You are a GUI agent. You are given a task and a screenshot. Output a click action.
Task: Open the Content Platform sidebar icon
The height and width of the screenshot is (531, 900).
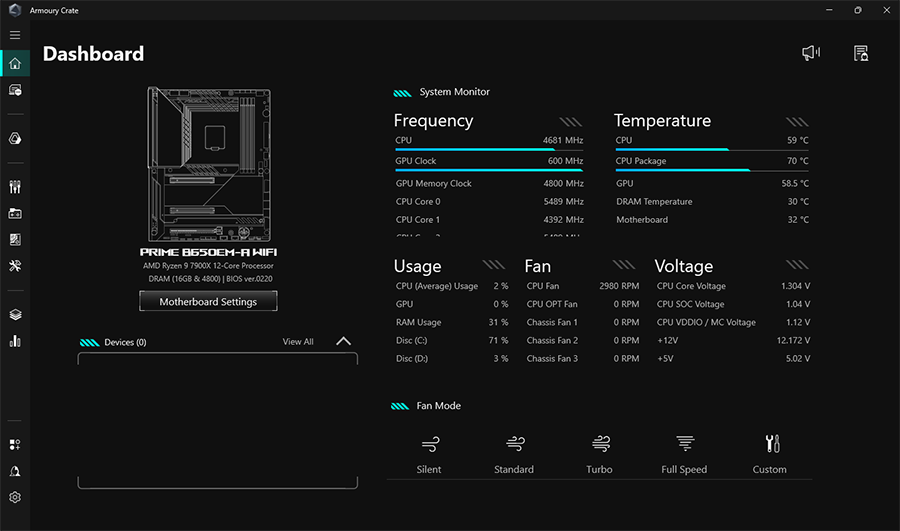[x=15, y=444]
